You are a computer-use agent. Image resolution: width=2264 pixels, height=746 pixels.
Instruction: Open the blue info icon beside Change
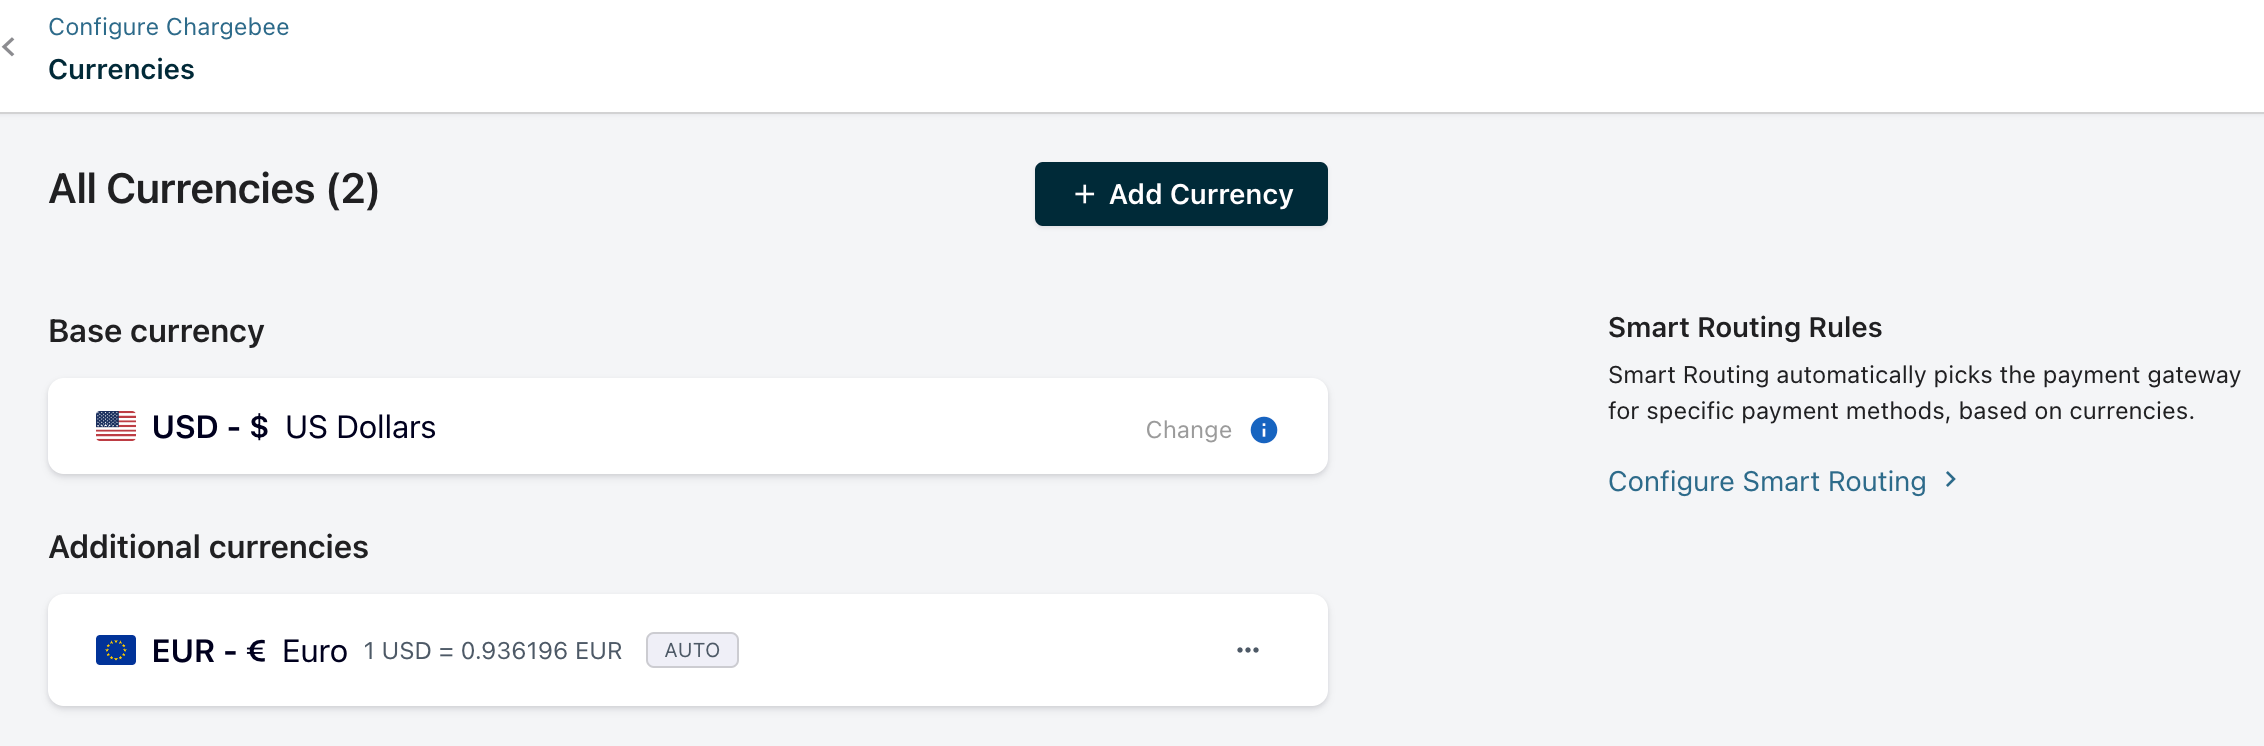(1264, 430)
